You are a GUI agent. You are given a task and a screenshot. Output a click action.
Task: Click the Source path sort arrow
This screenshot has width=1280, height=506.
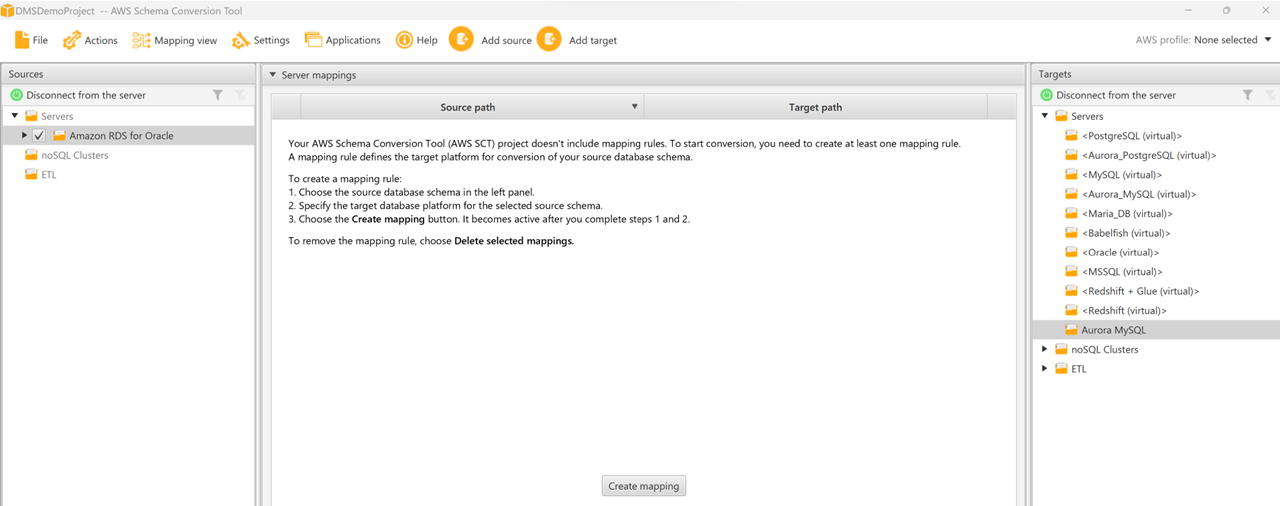(x=634, y=107)
